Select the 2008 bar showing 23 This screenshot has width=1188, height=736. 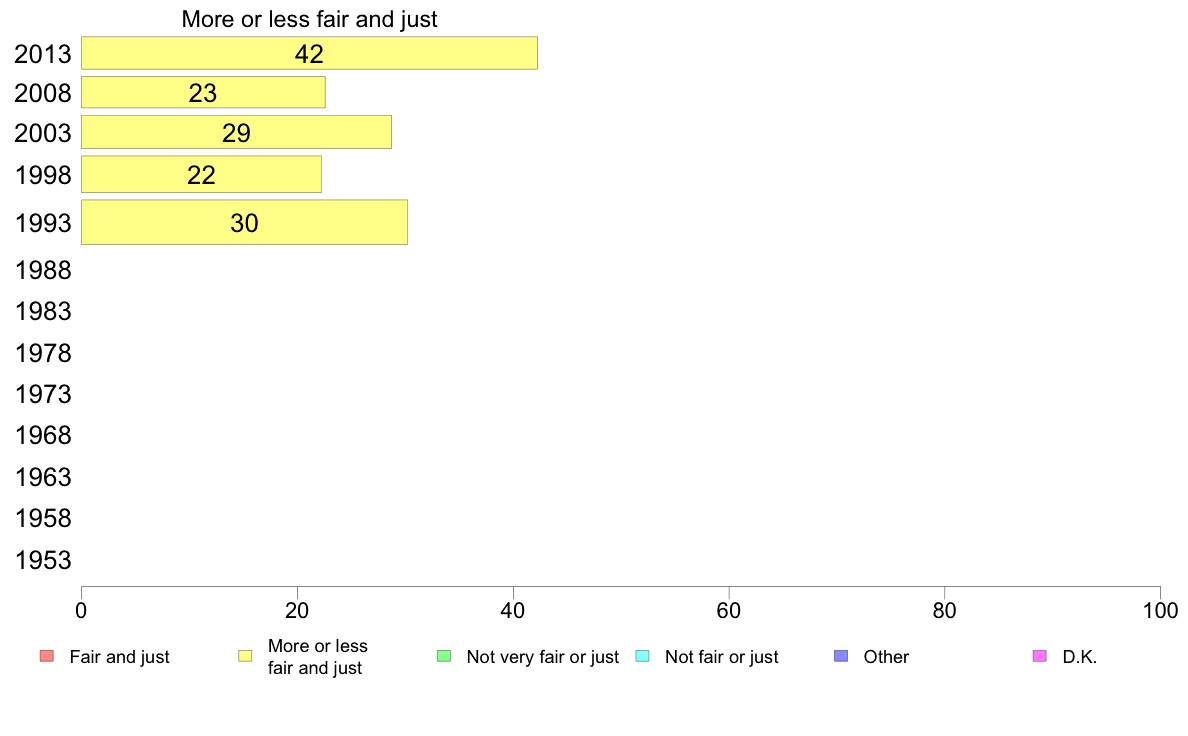click(x=203, y=92)
